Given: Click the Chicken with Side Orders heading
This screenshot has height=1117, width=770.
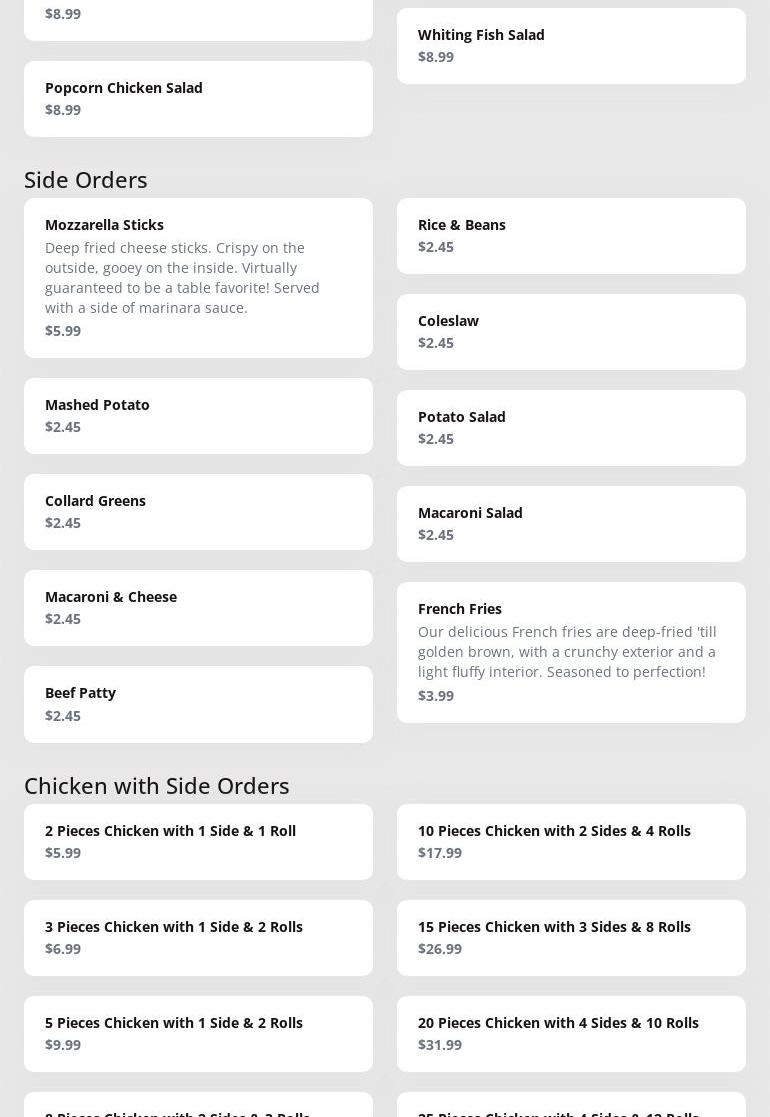Looking at the screenshot, I should [157, 785].
